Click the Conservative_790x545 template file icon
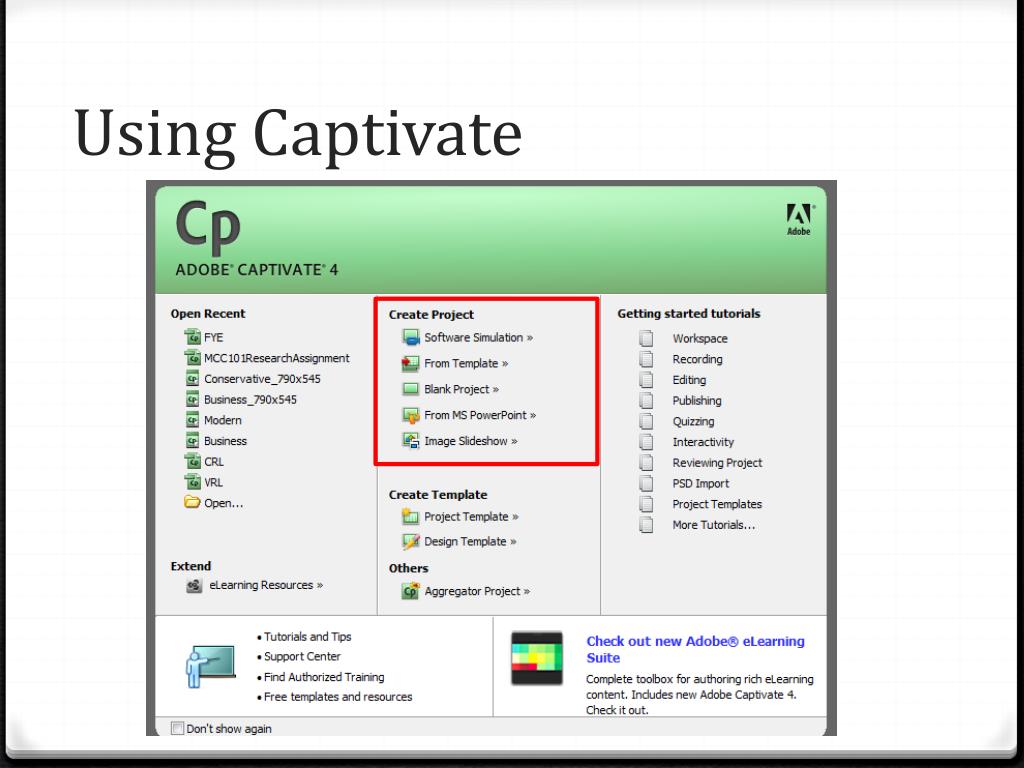Image resolution: width=1024 pixels, height=768 pixels. click(193, 379)
